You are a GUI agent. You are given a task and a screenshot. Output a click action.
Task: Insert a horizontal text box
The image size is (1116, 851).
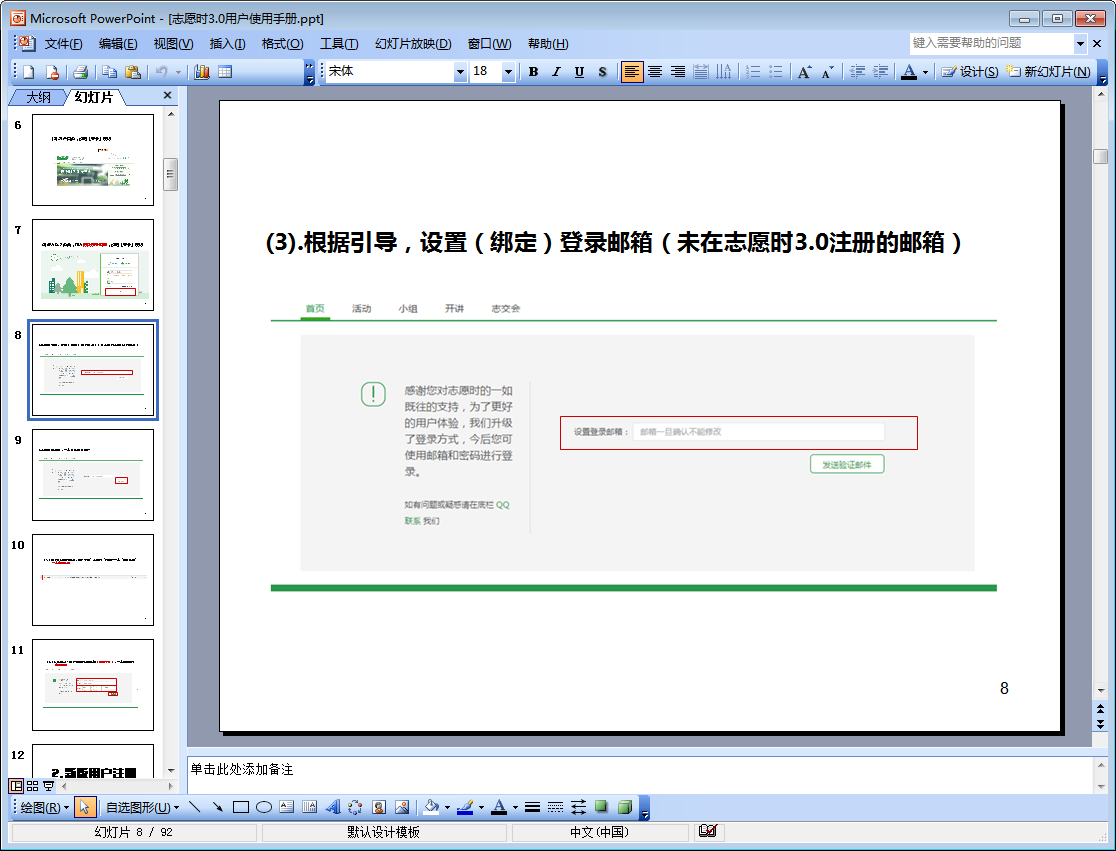[x=286, y=807]
